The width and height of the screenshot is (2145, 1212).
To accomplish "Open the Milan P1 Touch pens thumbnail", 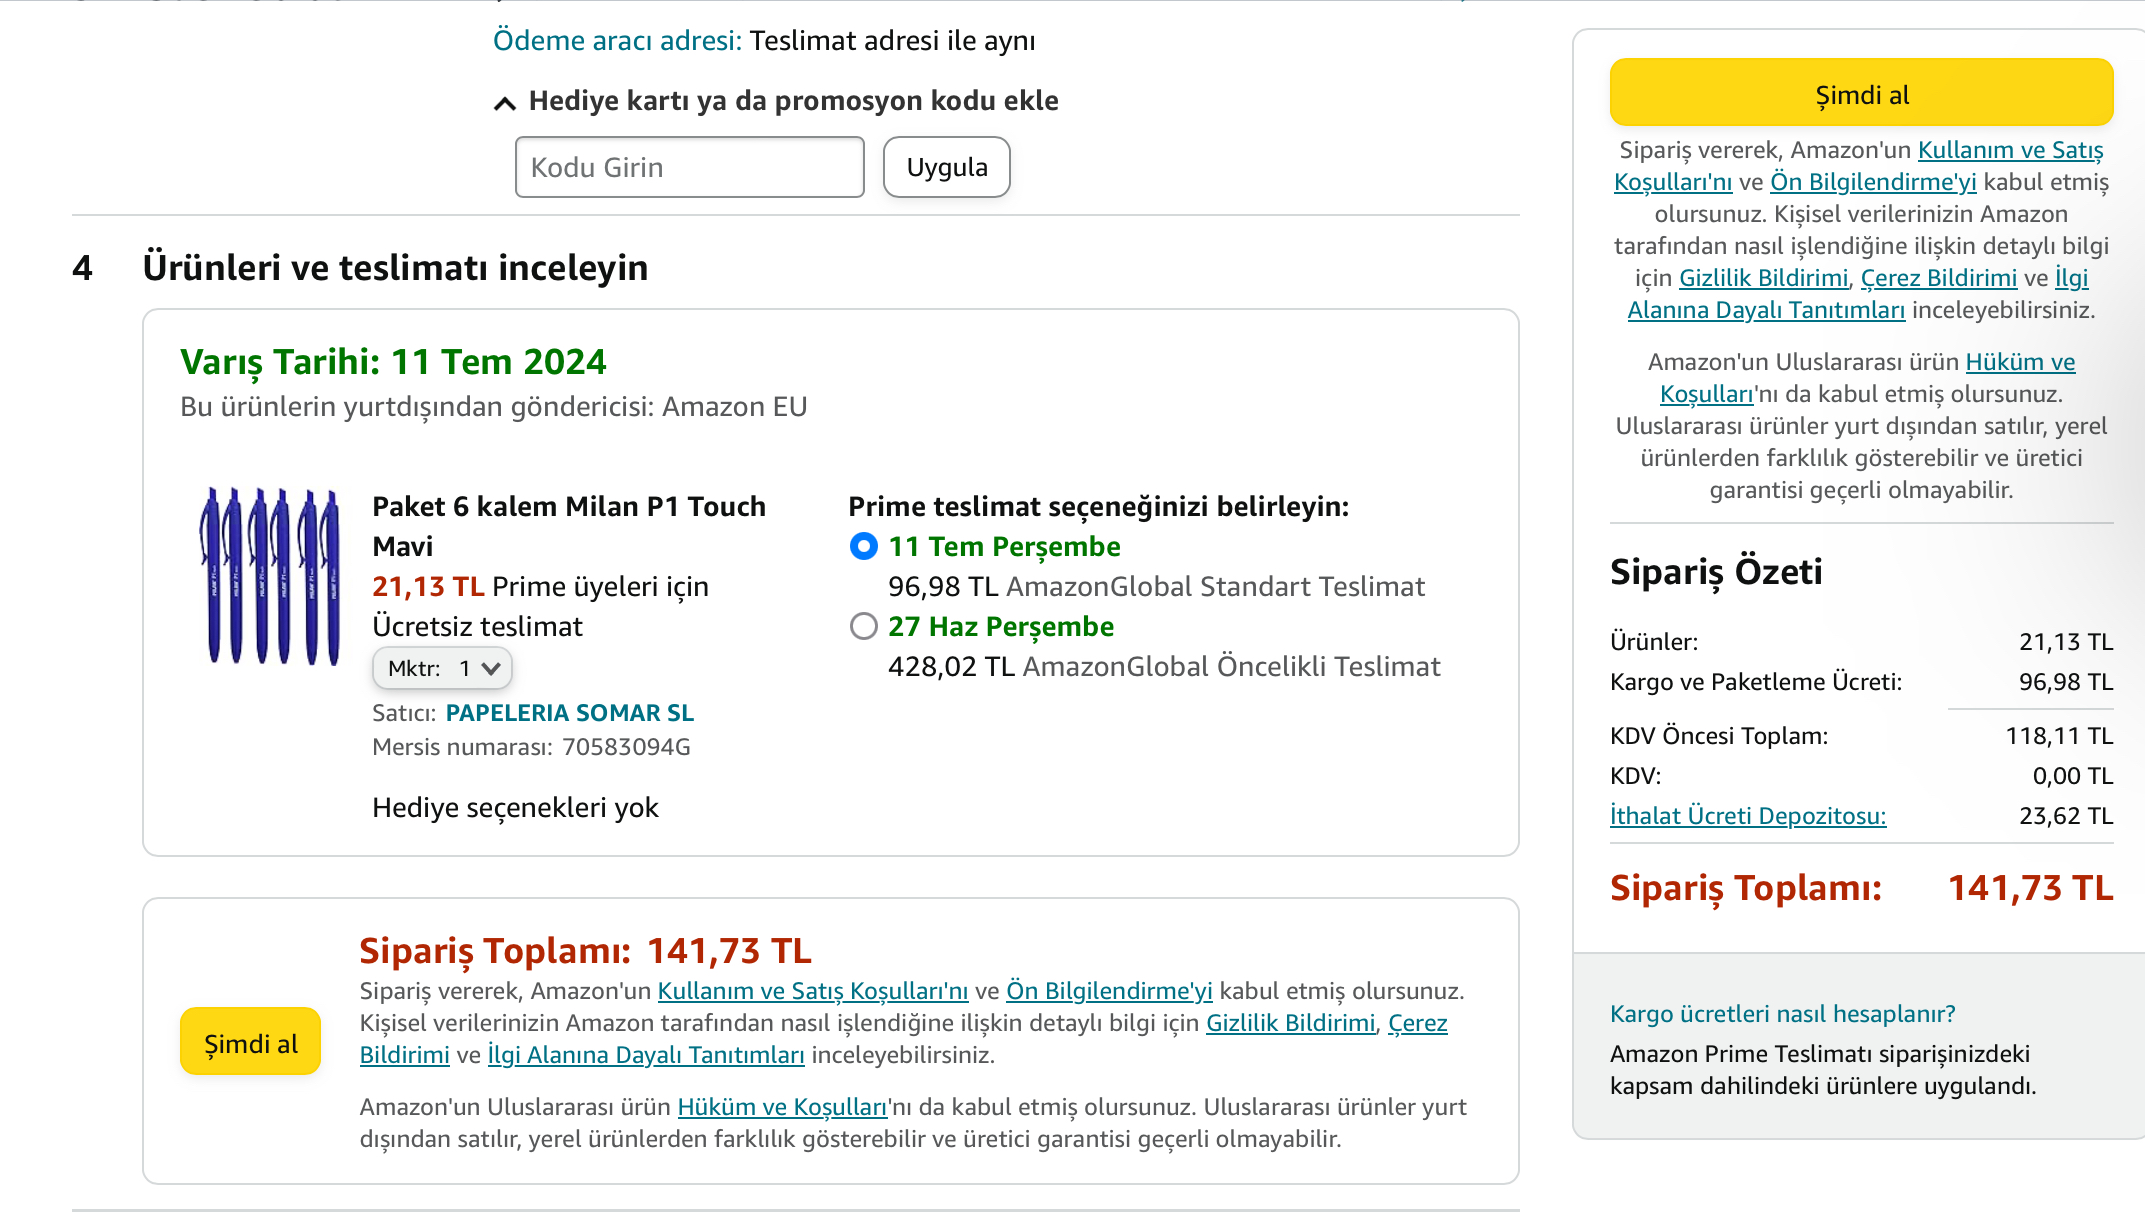I will point(271,576).
